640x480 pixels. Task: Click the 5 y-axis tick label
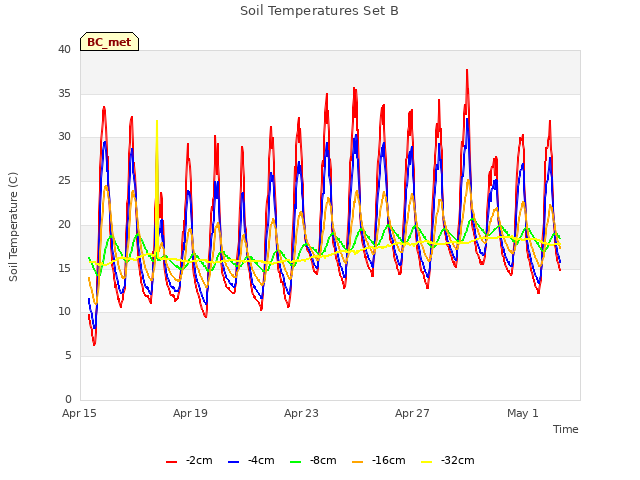68,356
